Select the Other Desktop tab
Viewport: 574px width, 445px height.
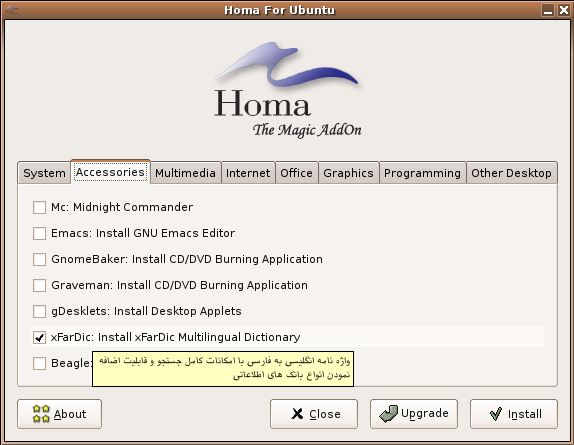[511, 173]
